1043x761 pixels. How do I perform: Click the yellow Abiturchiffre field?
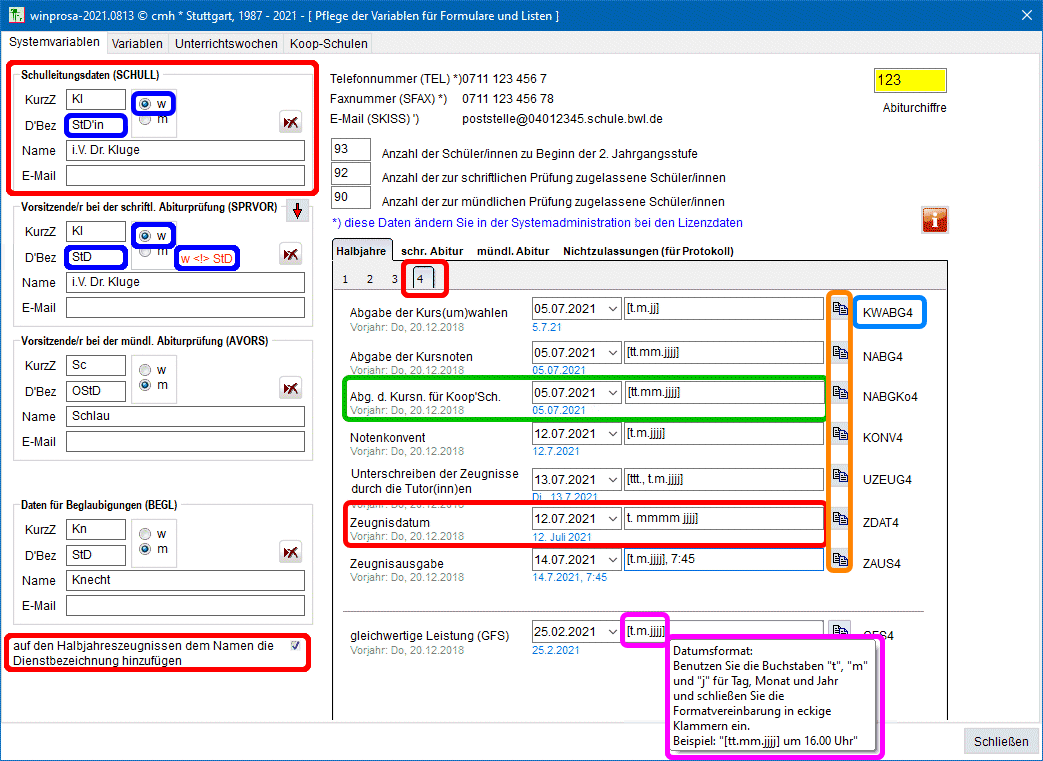910,81
